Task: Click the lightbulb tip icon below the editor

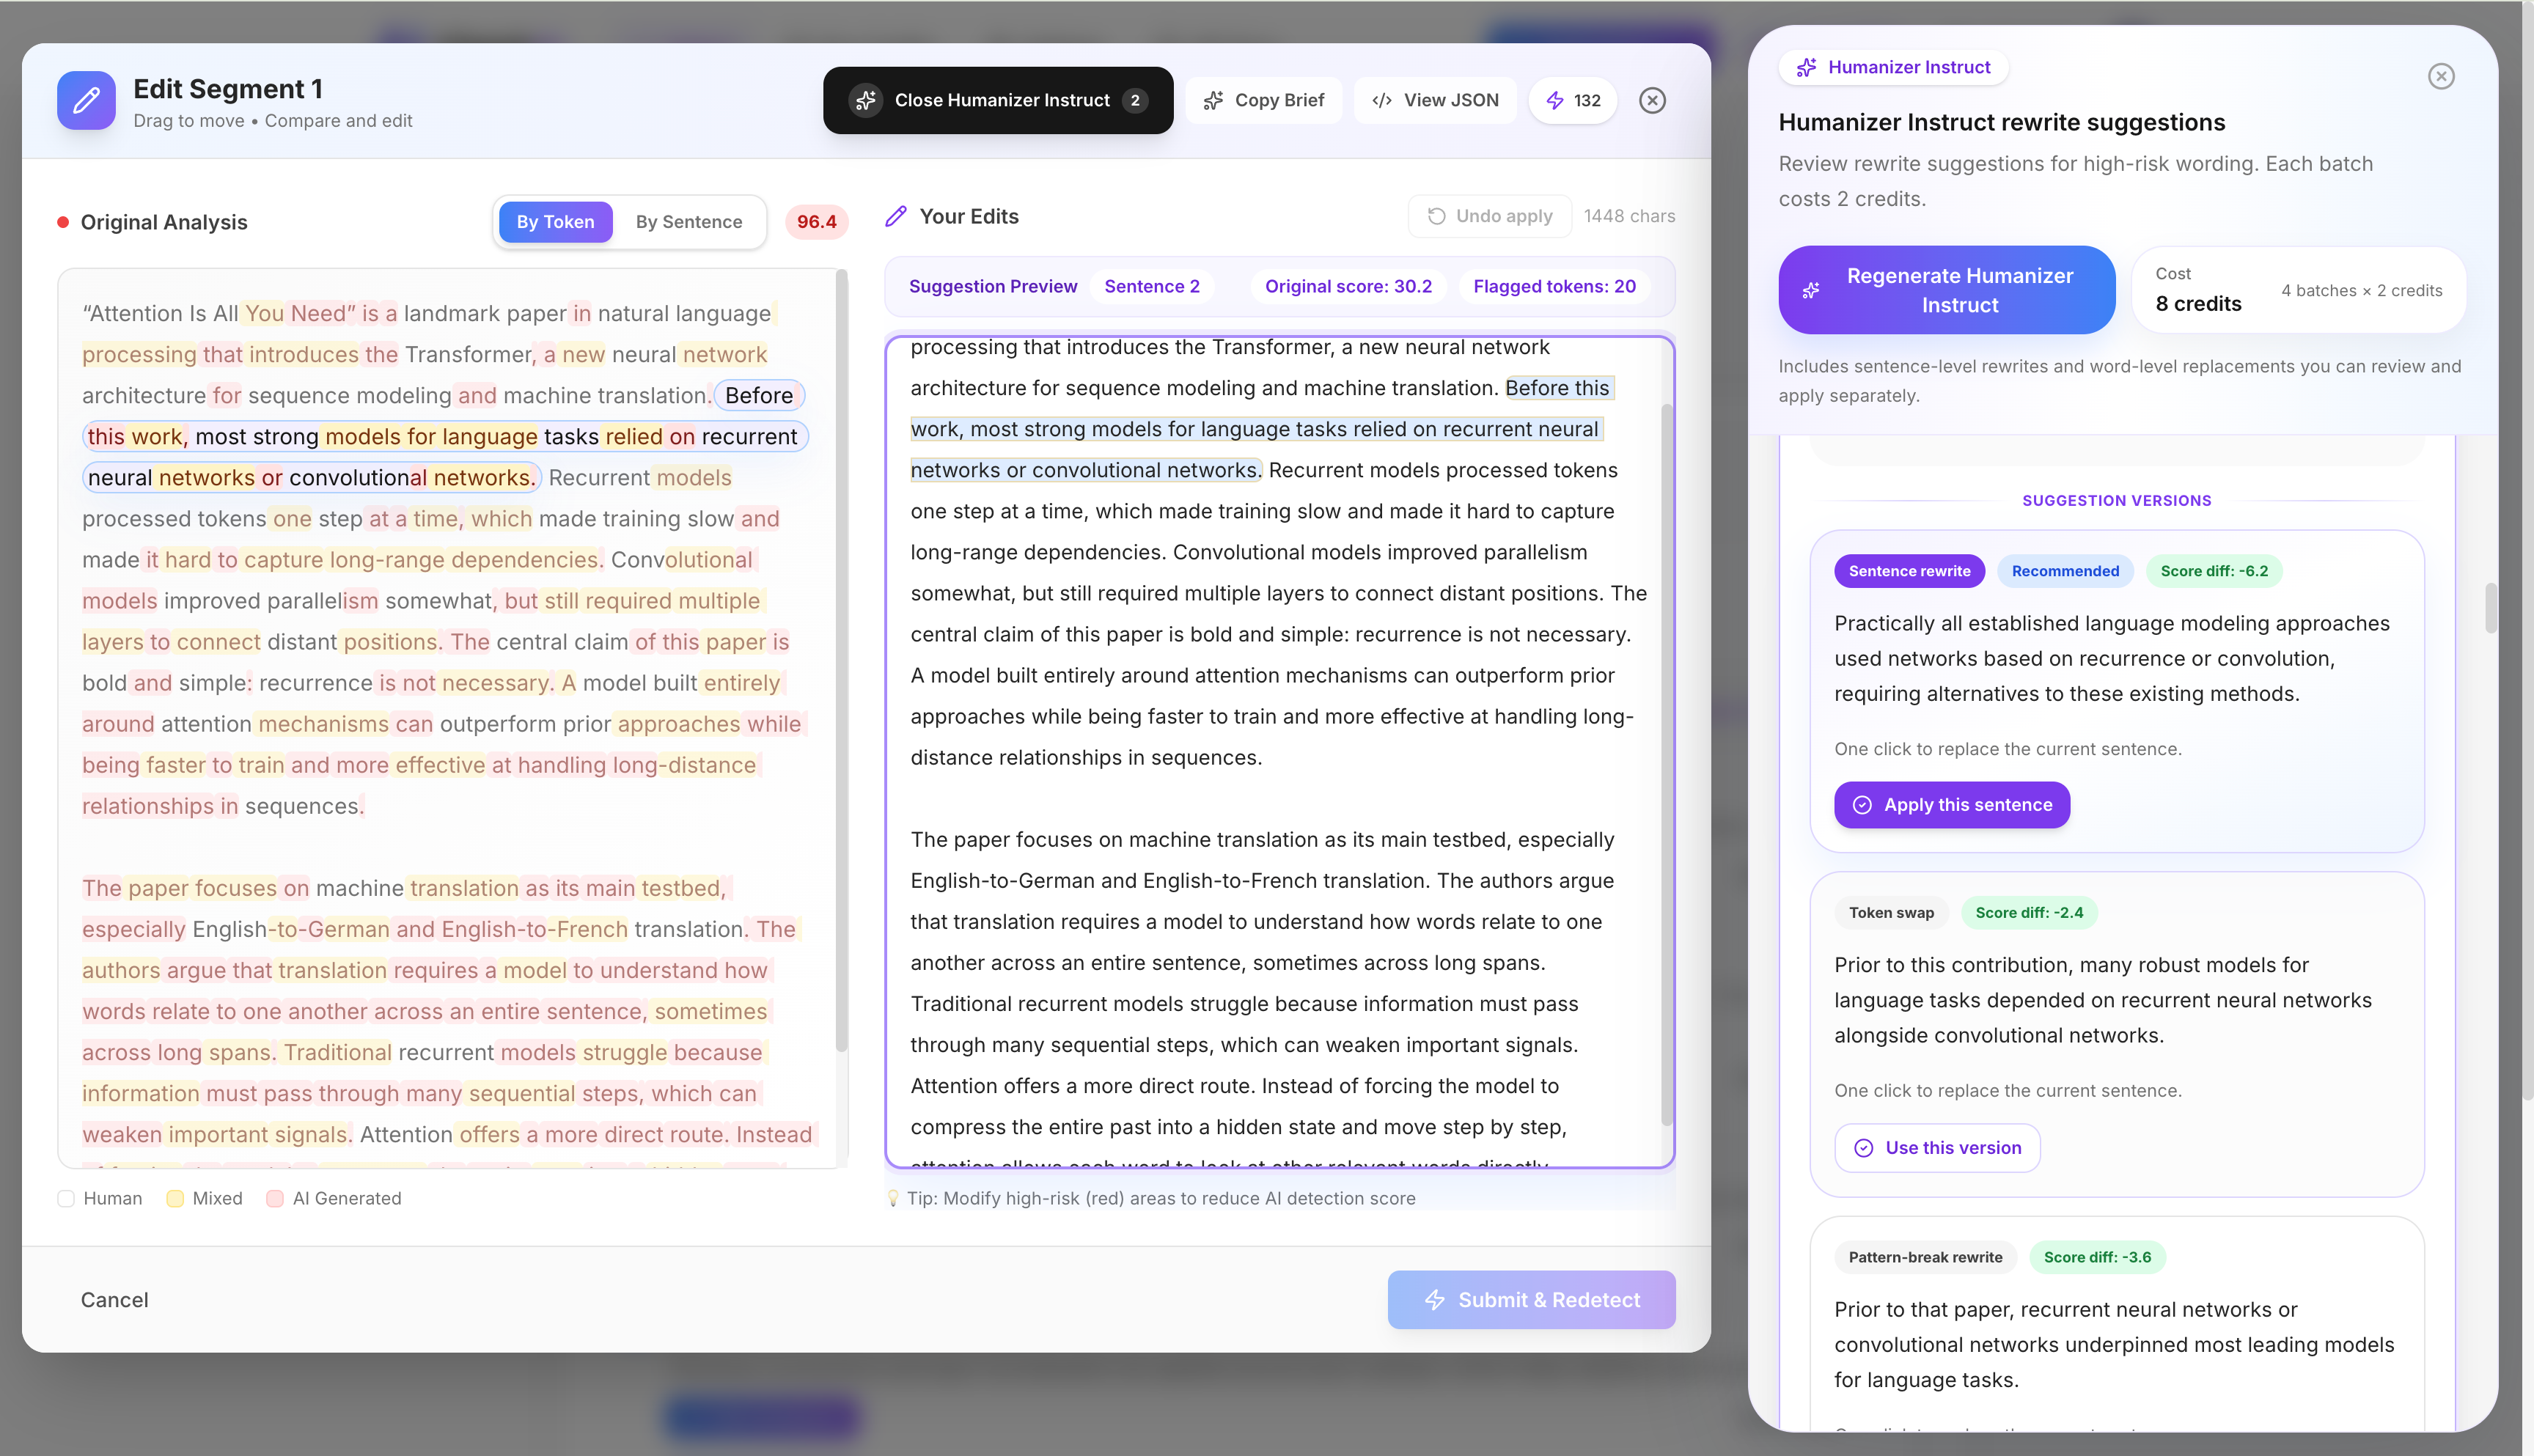Action: point(893,1197)
